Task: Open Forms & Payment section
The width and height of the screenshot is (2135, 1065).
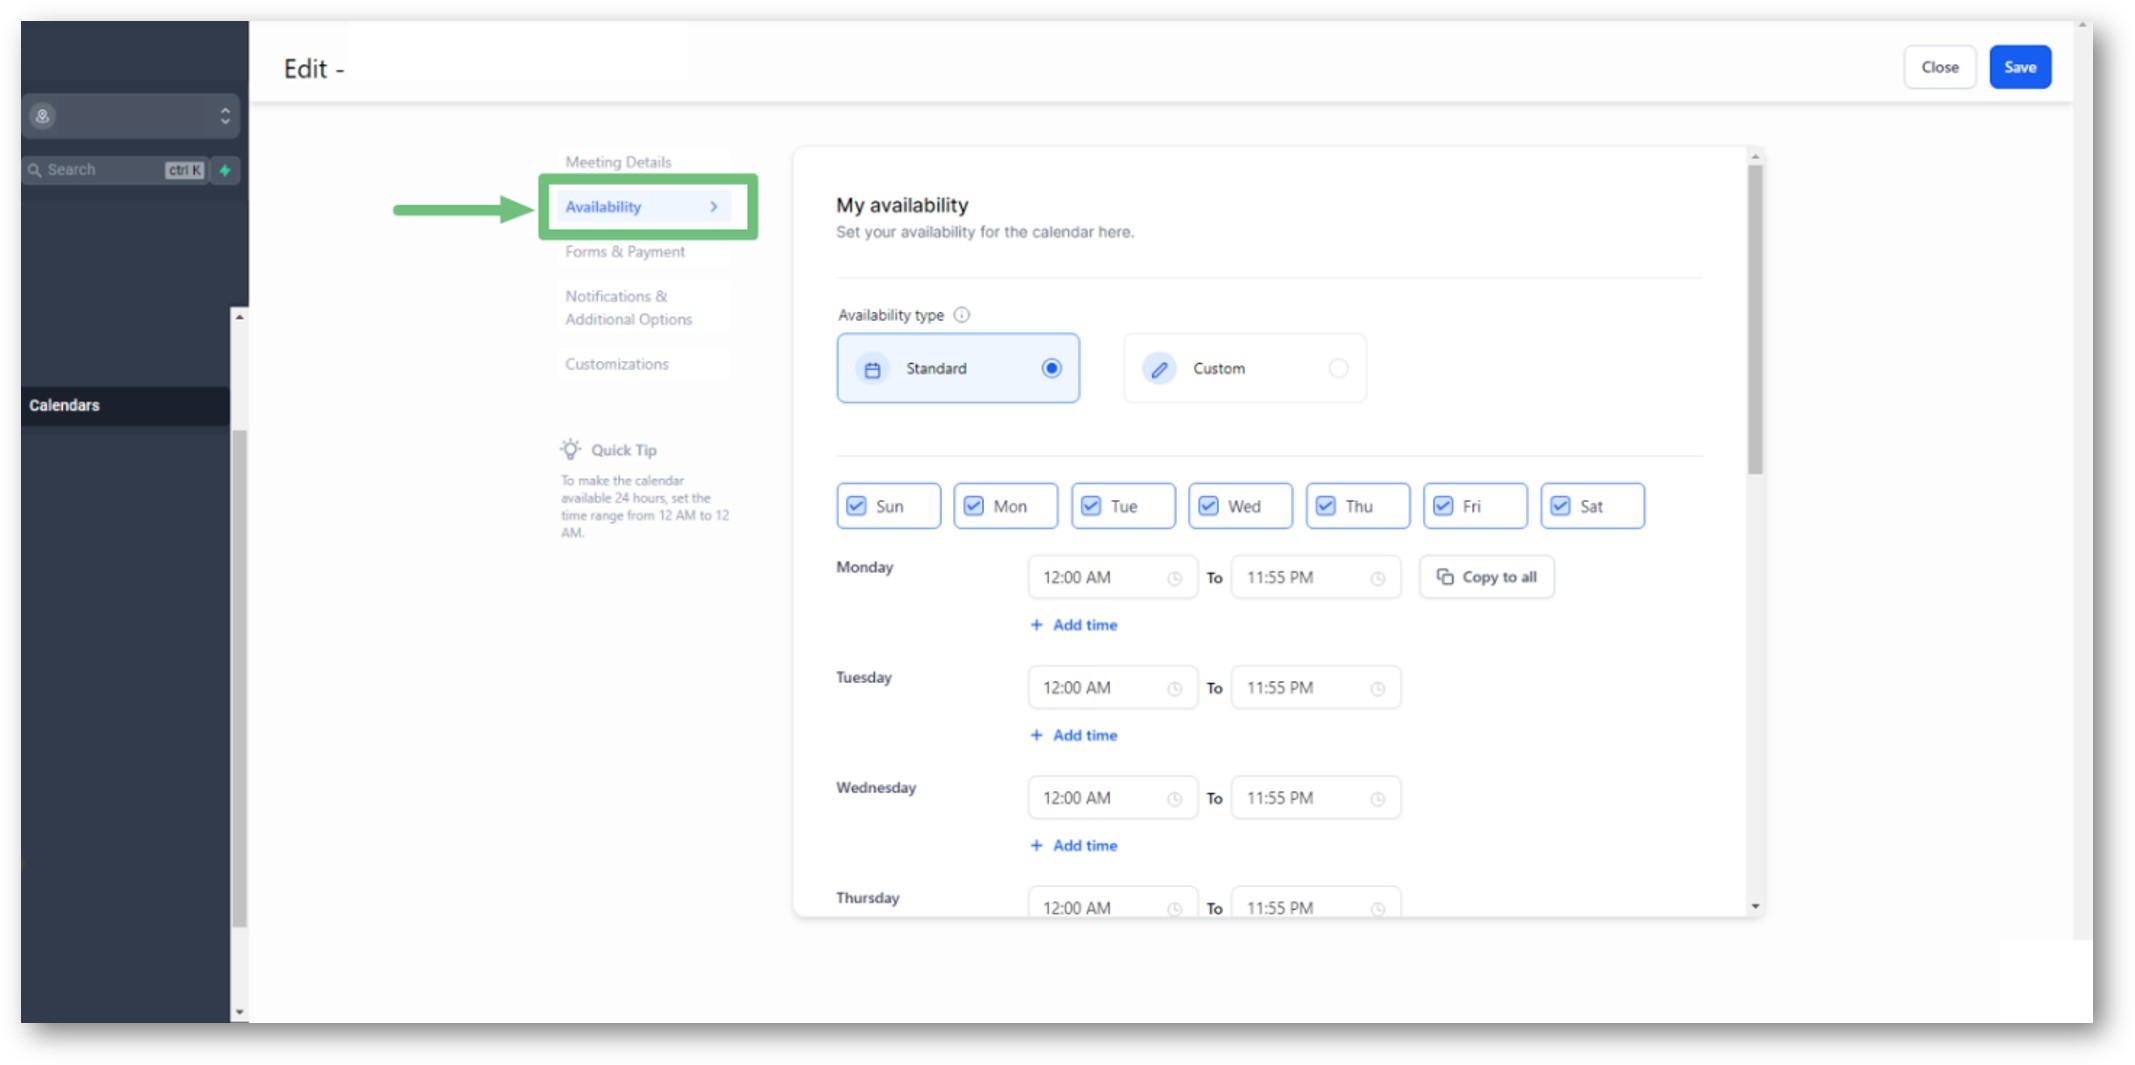Action: point(625,252)
